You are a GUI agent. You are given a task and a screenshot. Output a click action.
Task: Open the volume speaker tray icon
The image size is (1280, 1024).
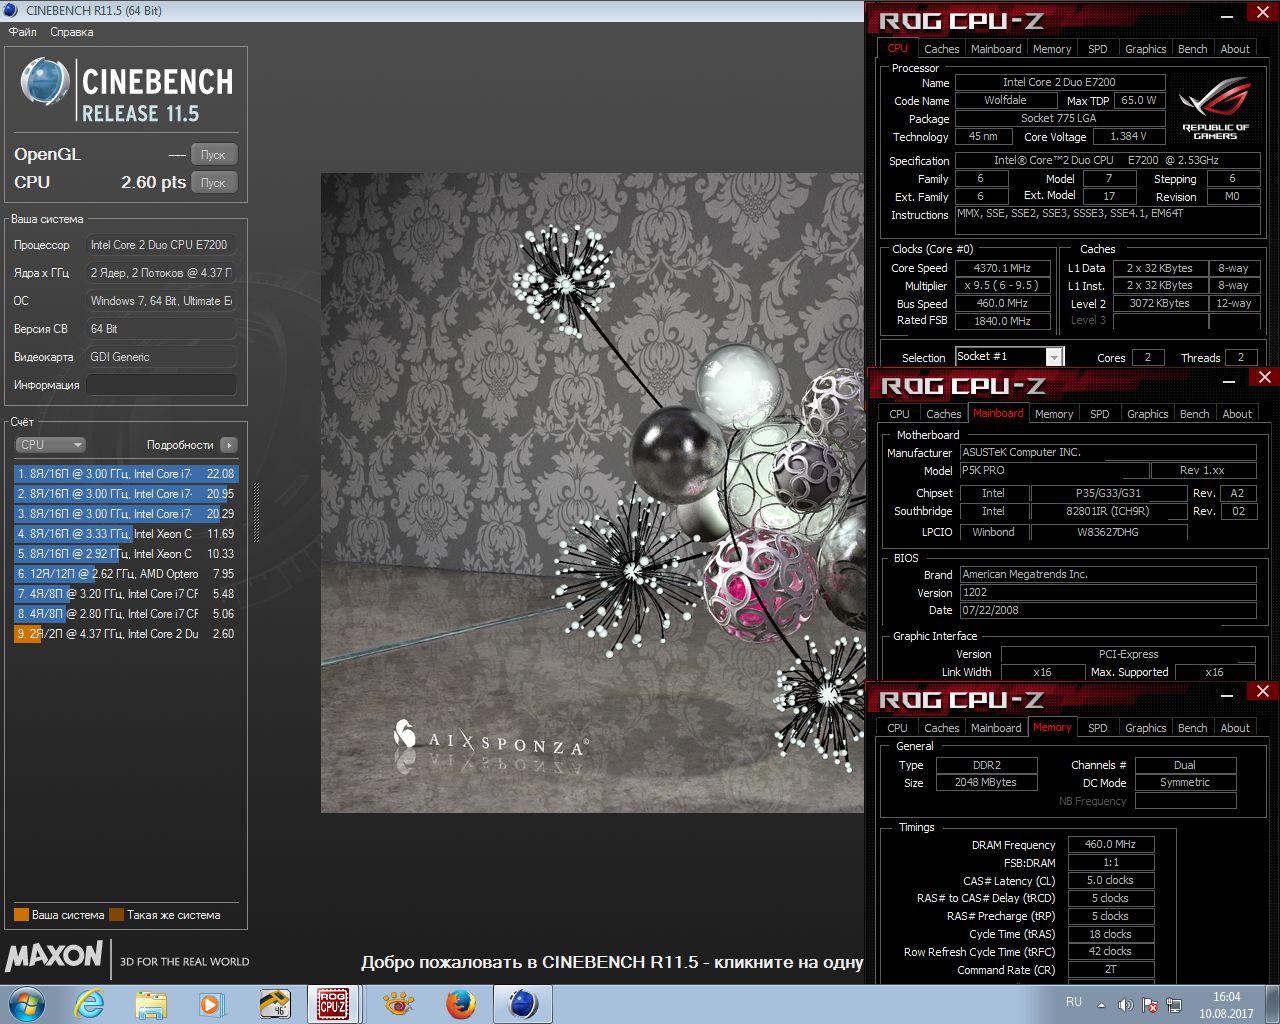[x=1125, y=1005]
